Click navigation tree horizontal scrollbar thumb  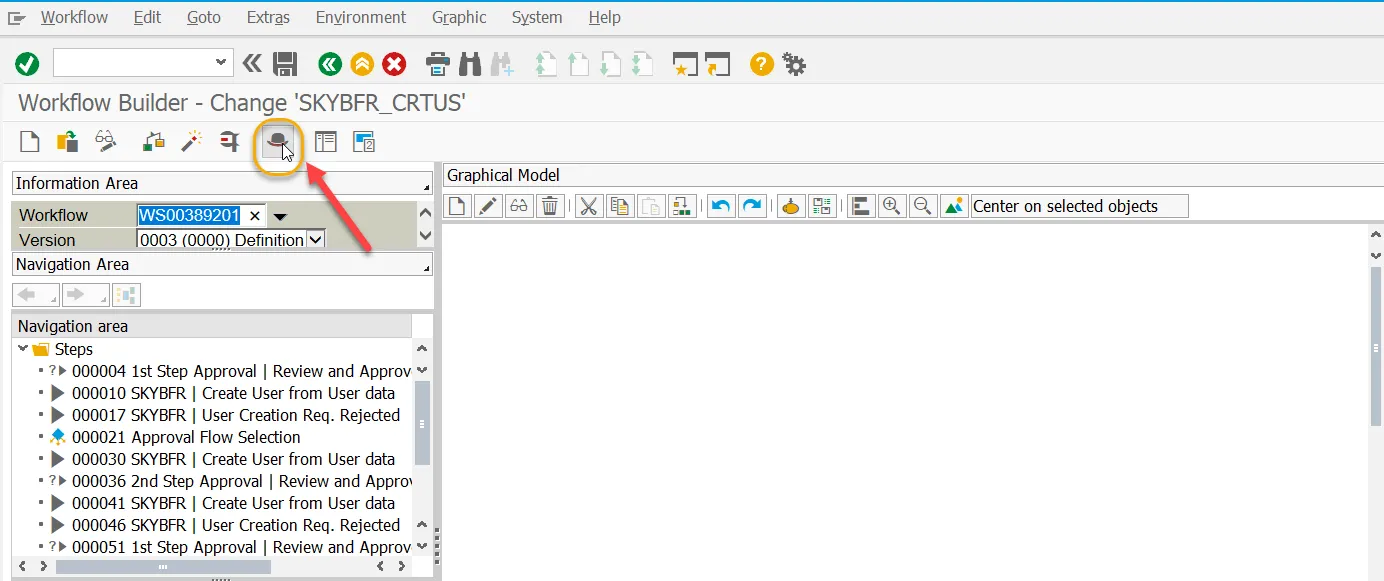163,567
